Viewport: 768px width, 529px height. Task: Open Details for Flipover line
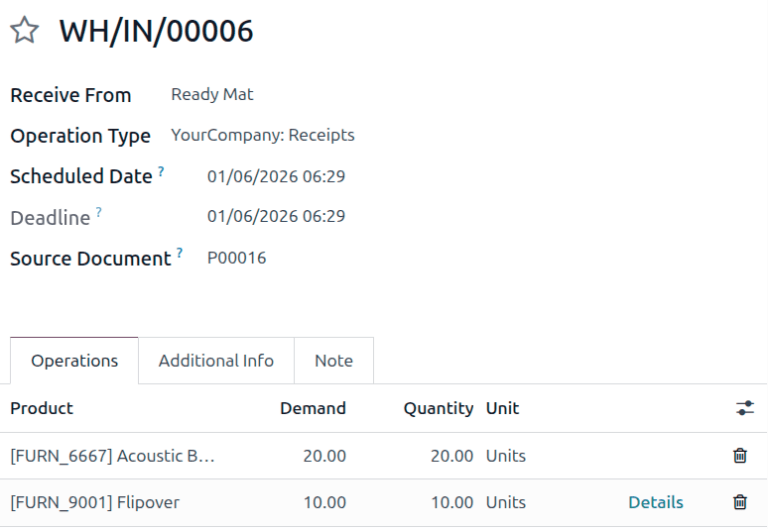pyautogui.click(x=655, y=502)
